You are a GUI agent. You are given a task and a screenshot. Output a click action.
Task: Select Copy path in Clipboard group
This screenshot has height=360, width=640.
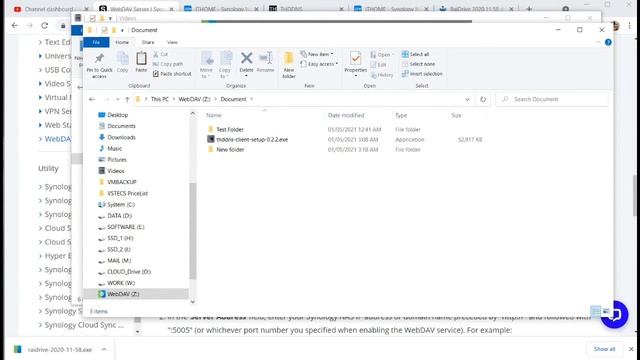[168, 64]
